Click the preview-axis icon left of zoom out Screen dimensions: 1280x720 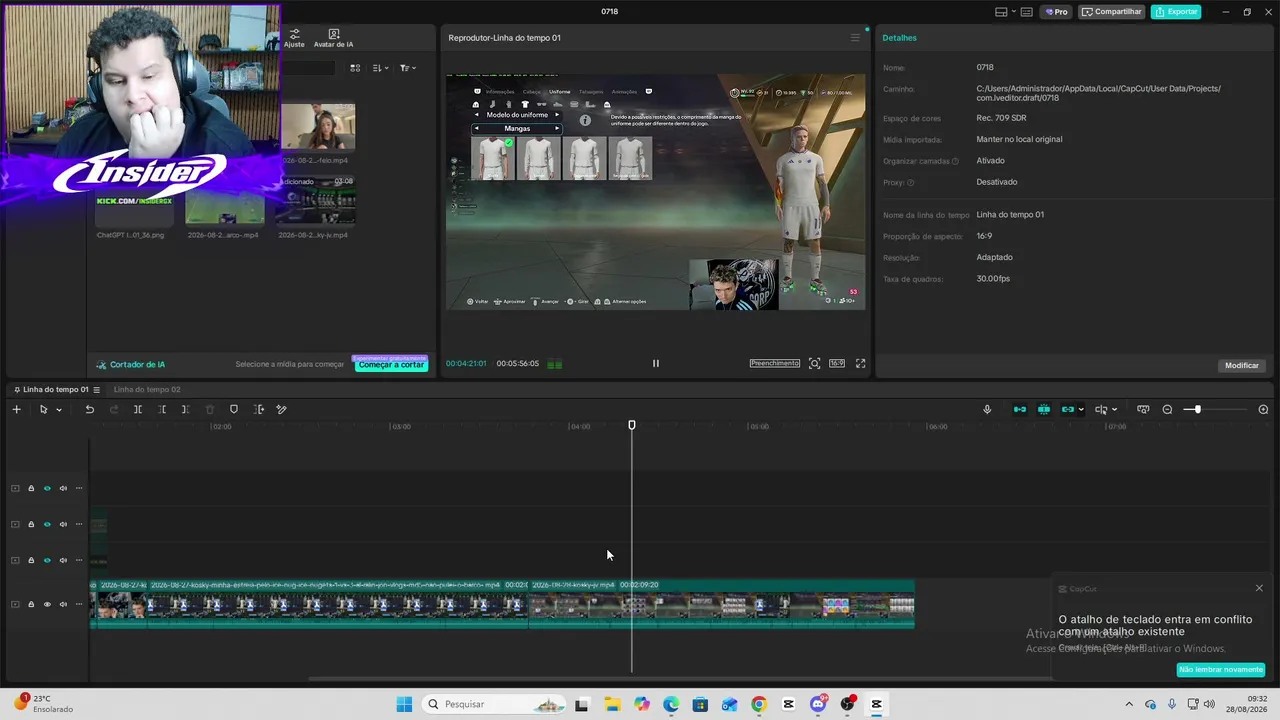(x=1143, y=409)
